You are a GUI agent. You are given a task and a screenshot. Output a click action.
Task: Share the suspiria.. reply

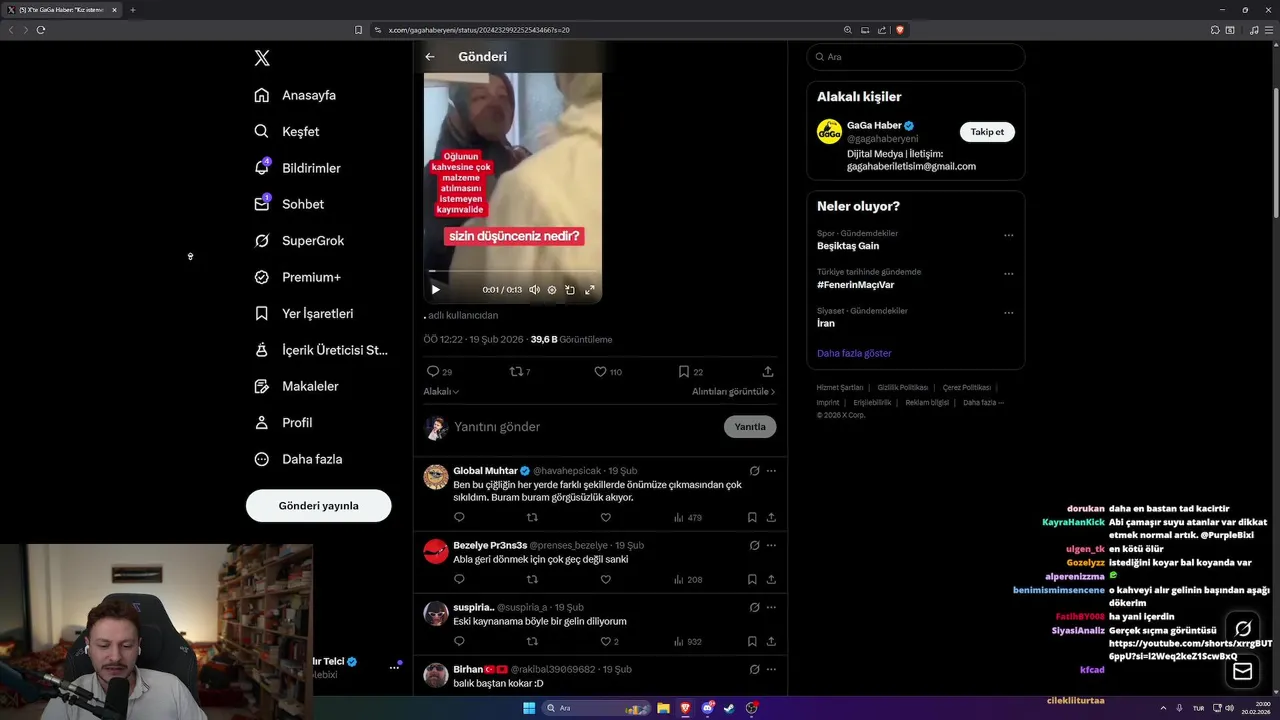[771, 642]
